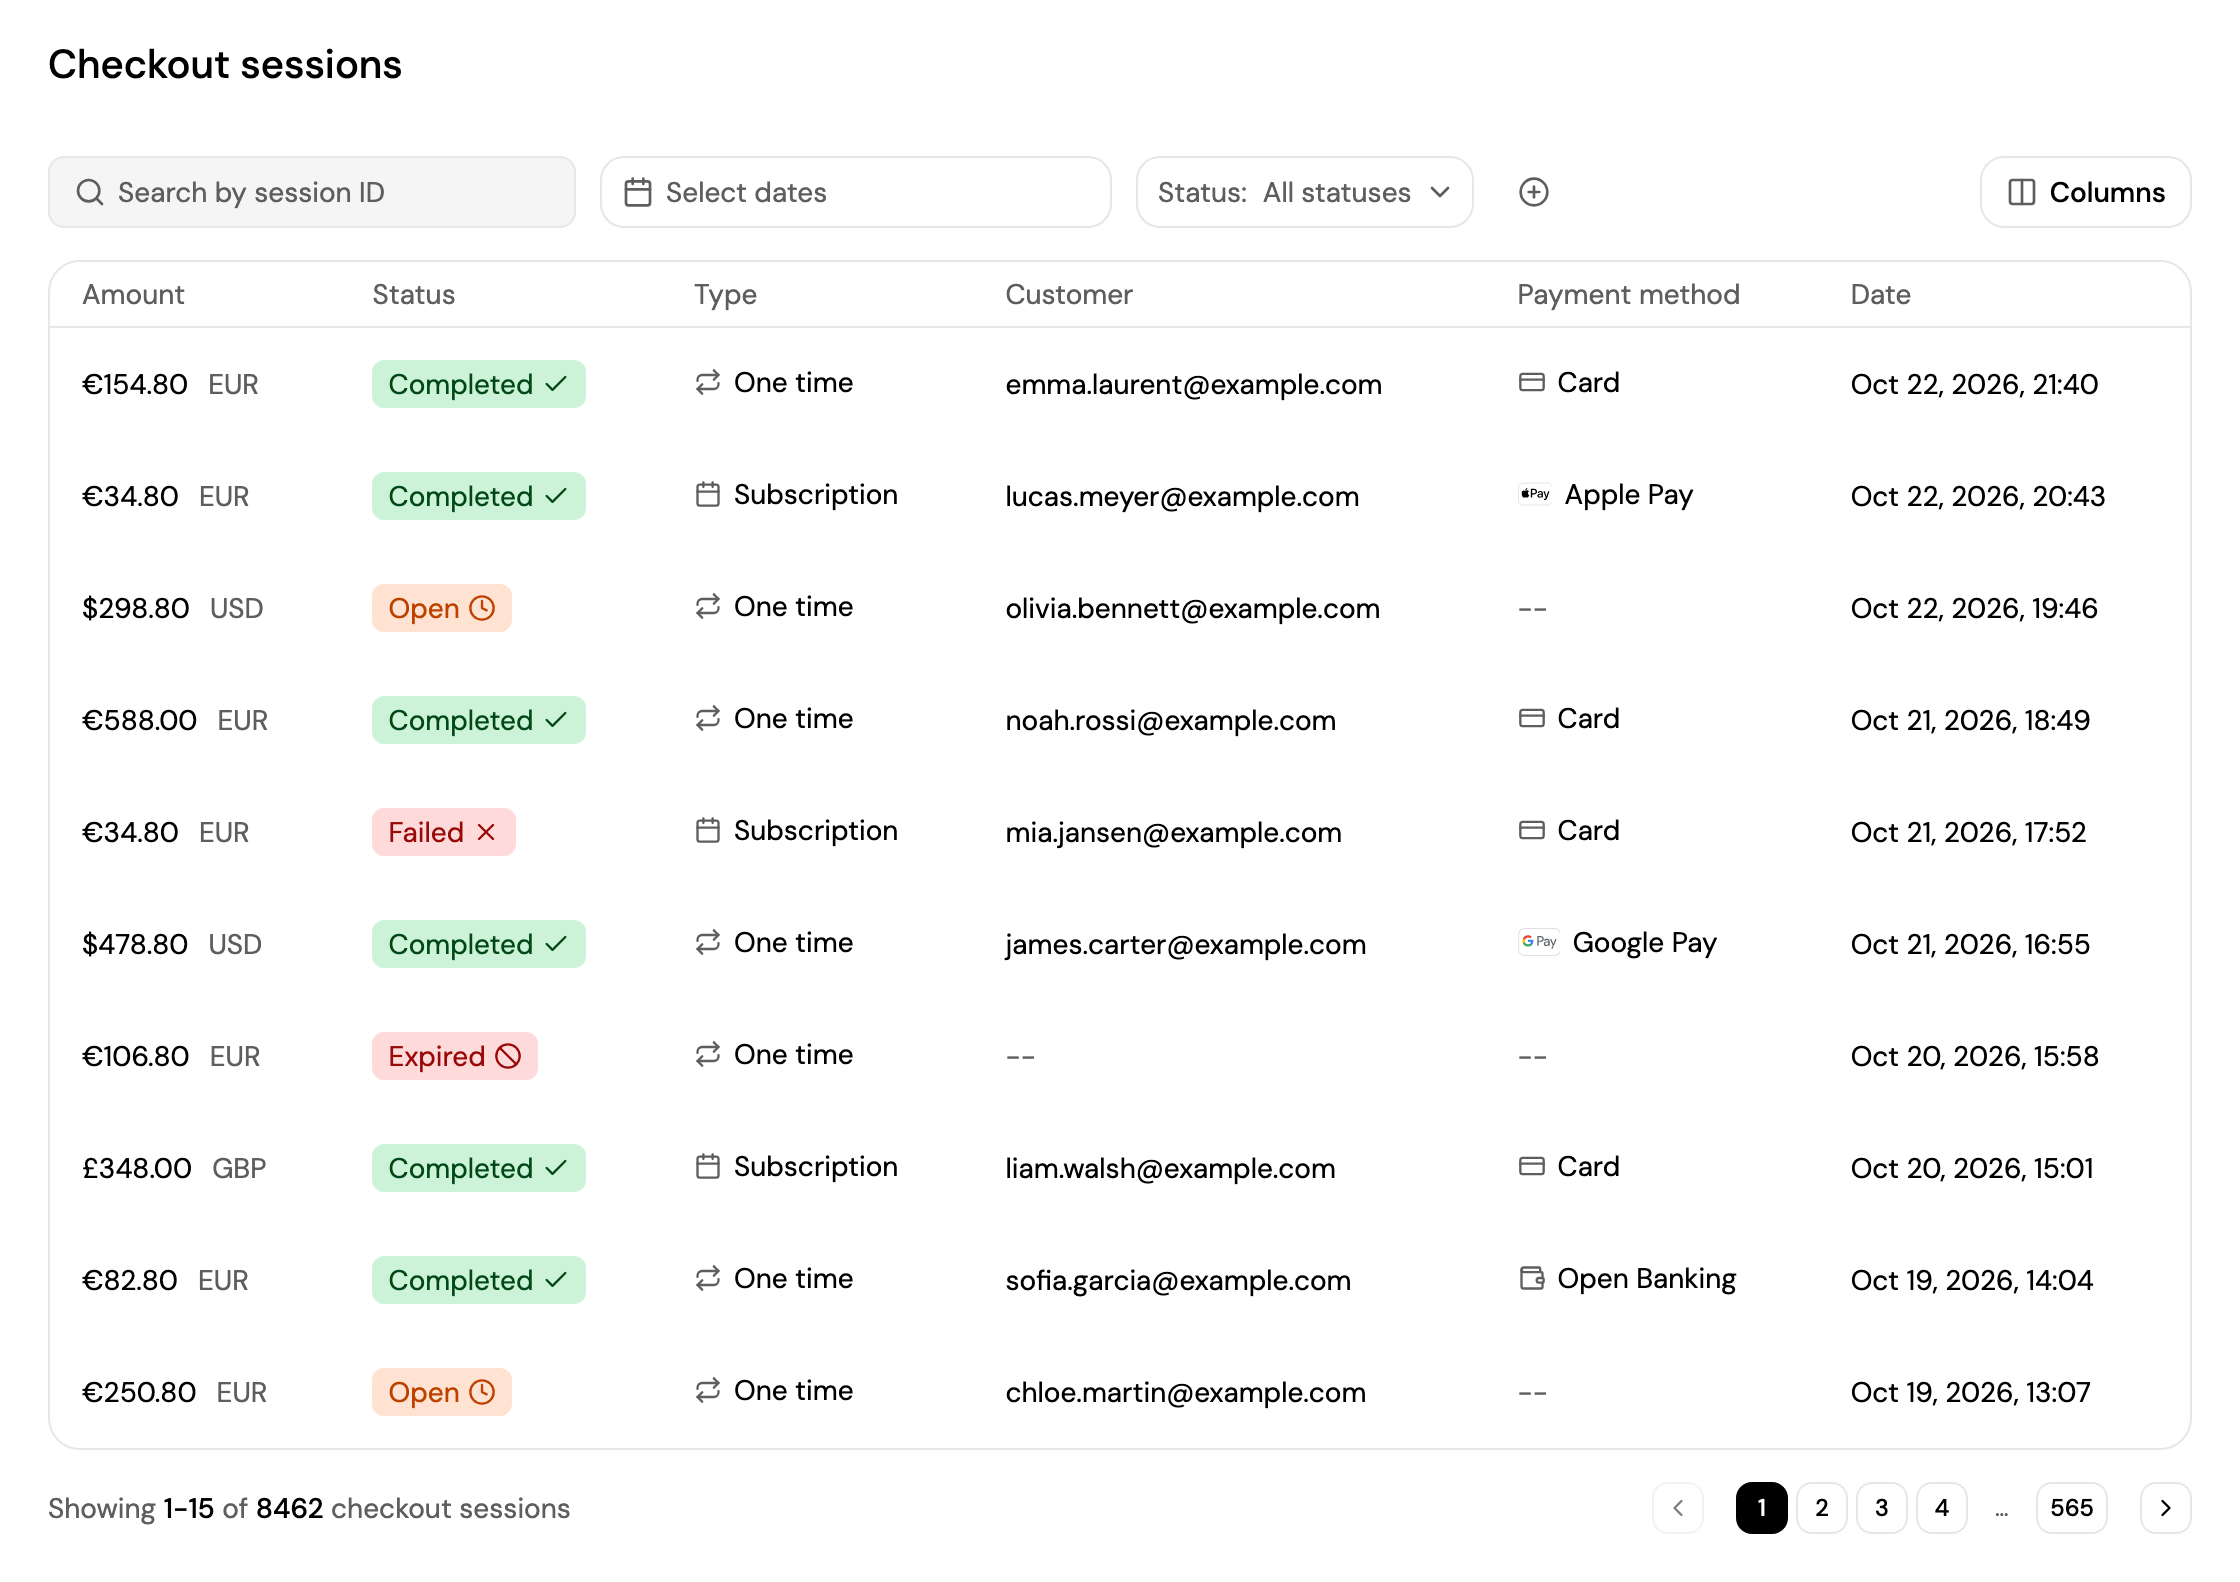This screenshot has width=2240, height=1582.
Task: Click the Date column header
Action: [1880, 294]
